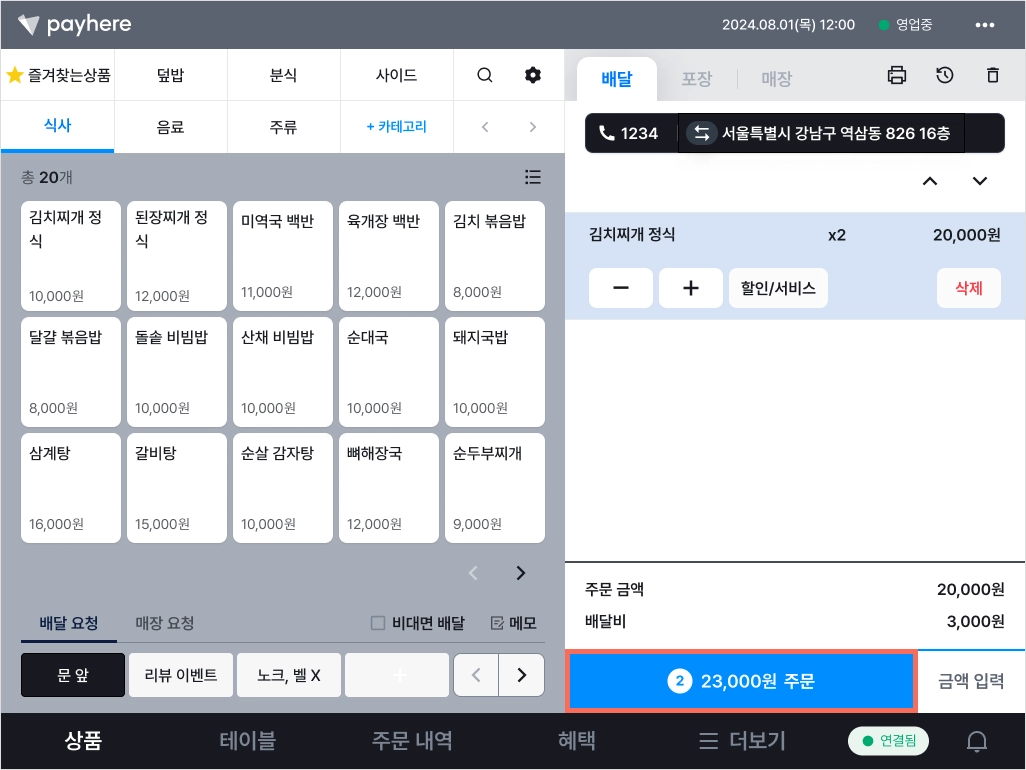Go to next product page chevron

tap(521, 573)
